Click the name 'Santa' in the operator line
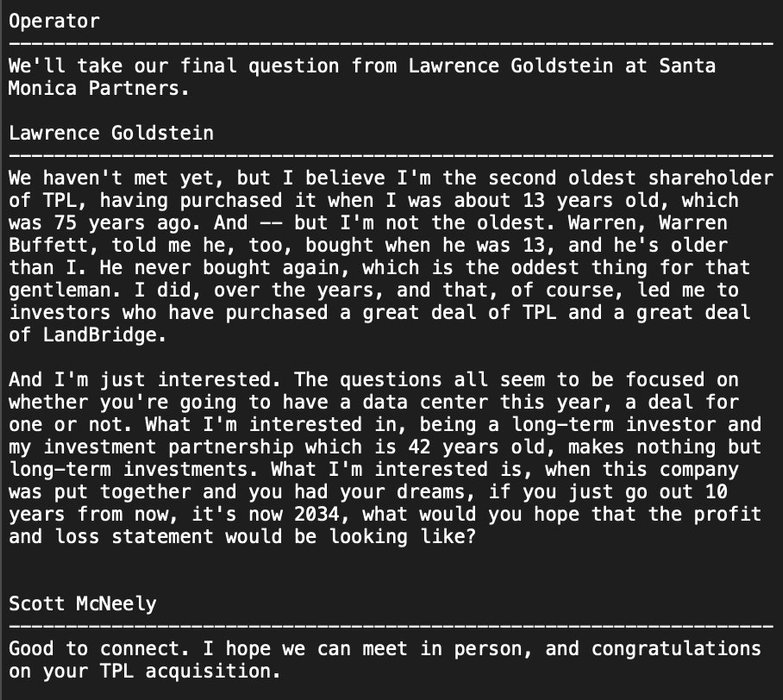 687,66
